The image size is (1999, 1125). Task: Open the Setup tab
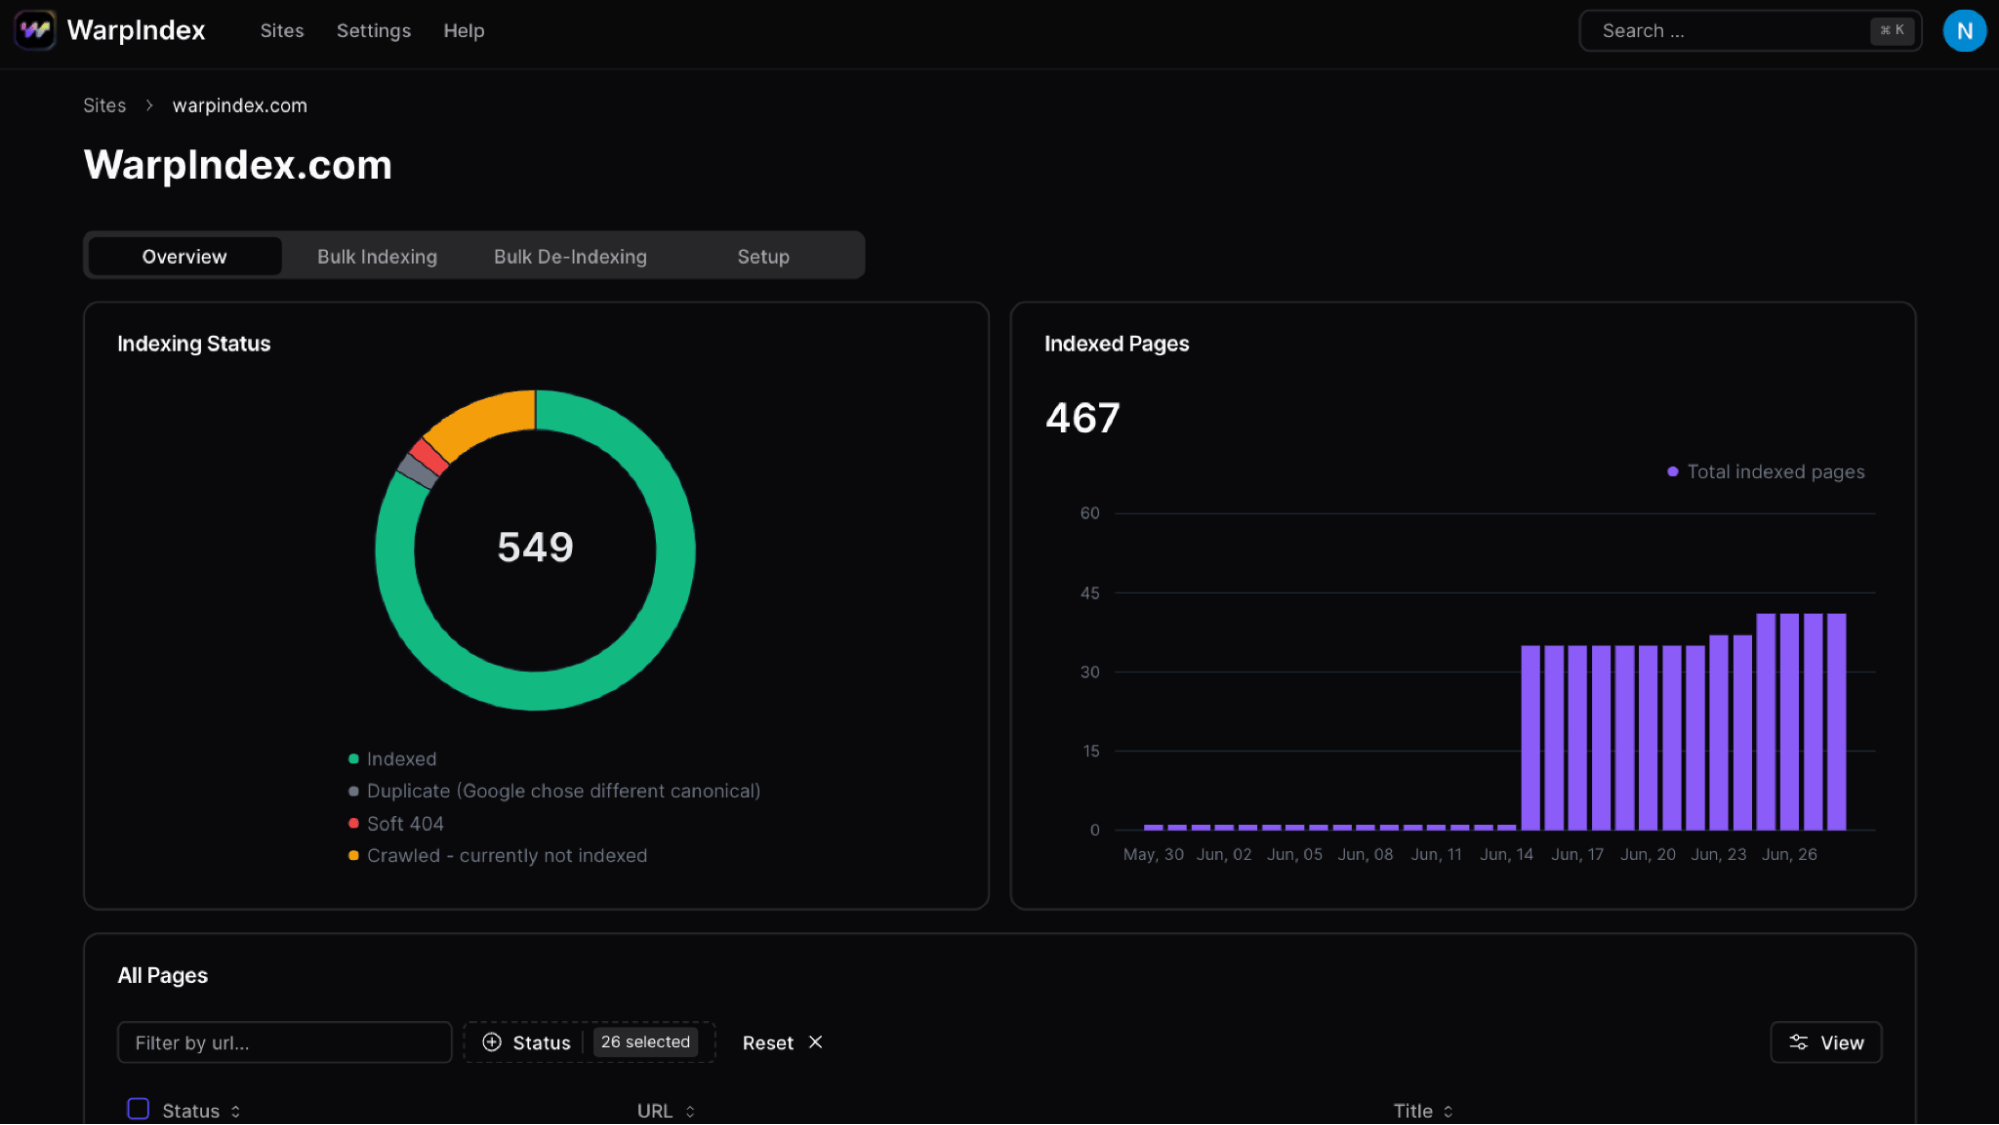click(x=763, y=256)
